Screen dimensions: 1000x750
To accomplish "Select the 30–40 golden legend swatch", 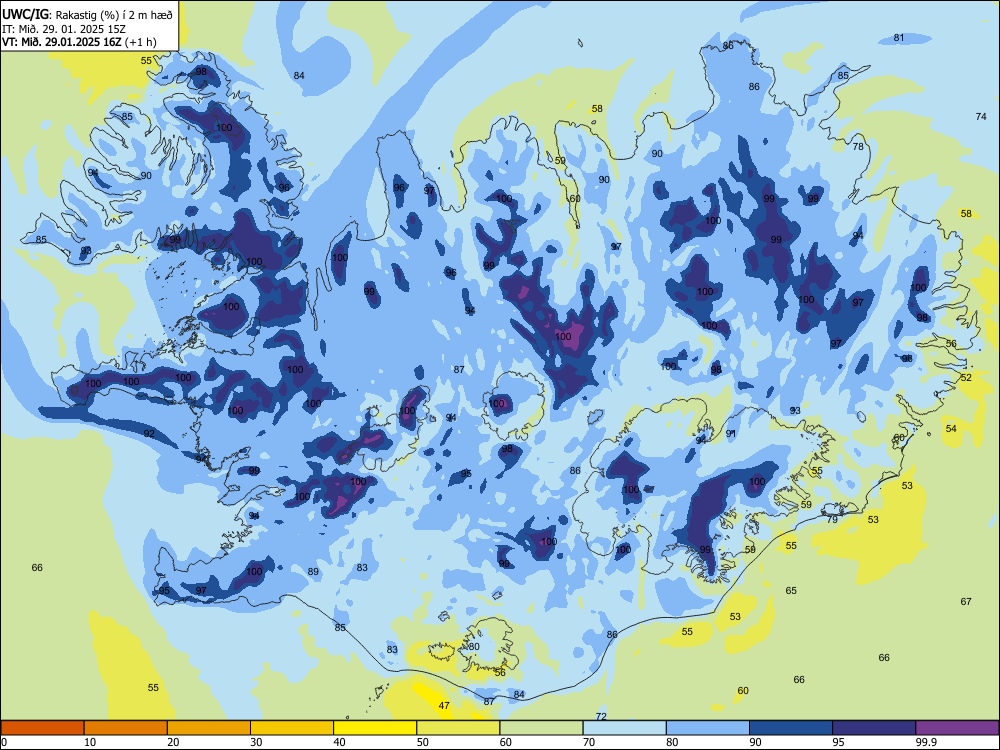I will (x=292, y=728).
